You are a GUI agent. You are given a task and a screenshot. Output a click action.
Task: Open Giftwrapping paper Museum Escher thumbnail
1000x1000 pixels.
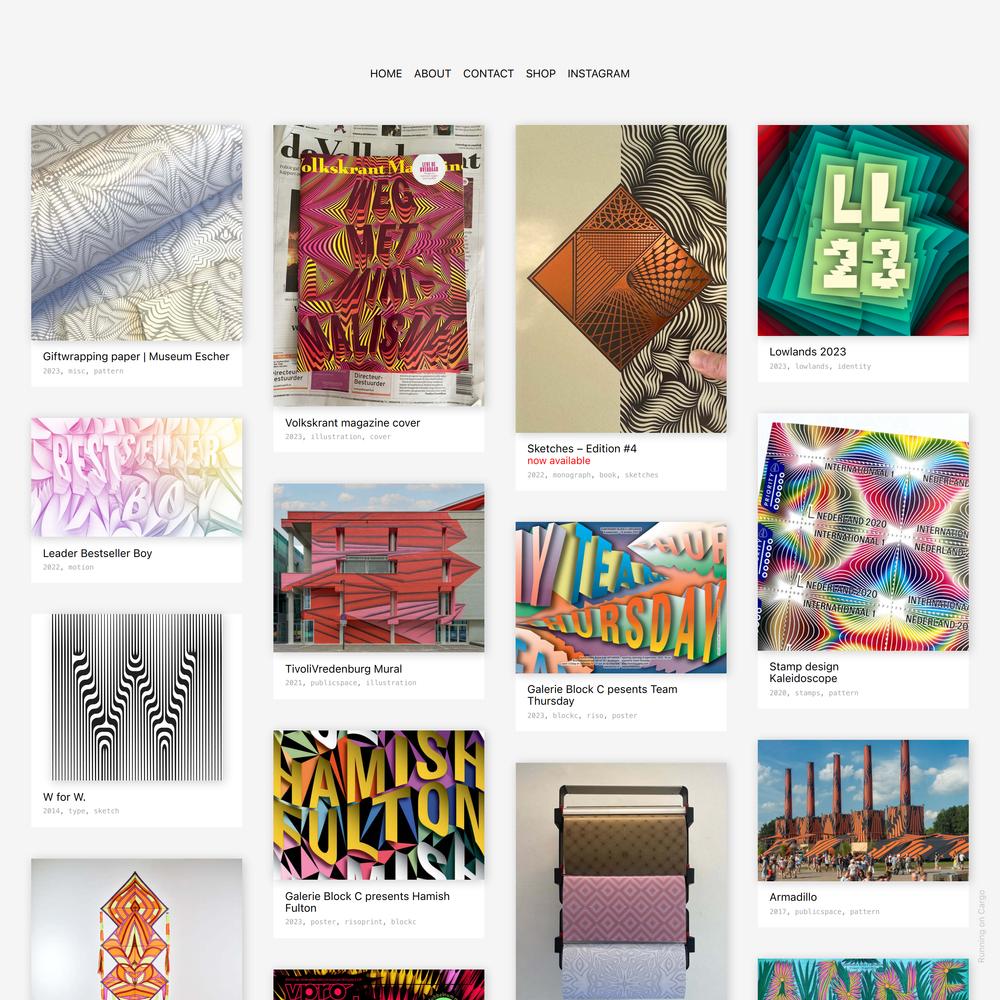click(136, 233)
